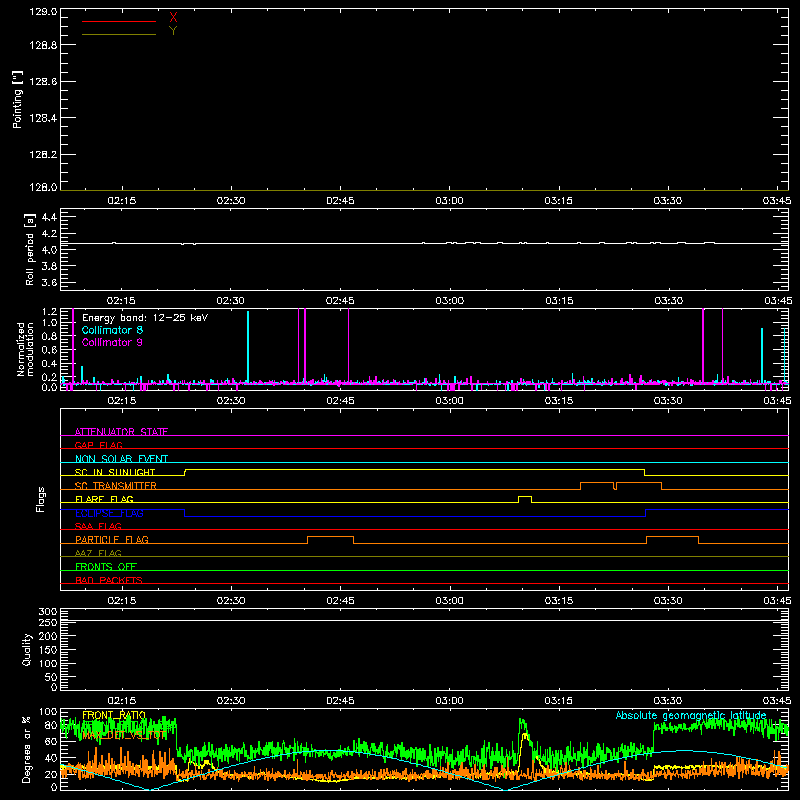Viewport: 800px width, 800px height.
Task: Click the blue ECLIPSE_FLAG label
Action: click(x=109, y=513)
